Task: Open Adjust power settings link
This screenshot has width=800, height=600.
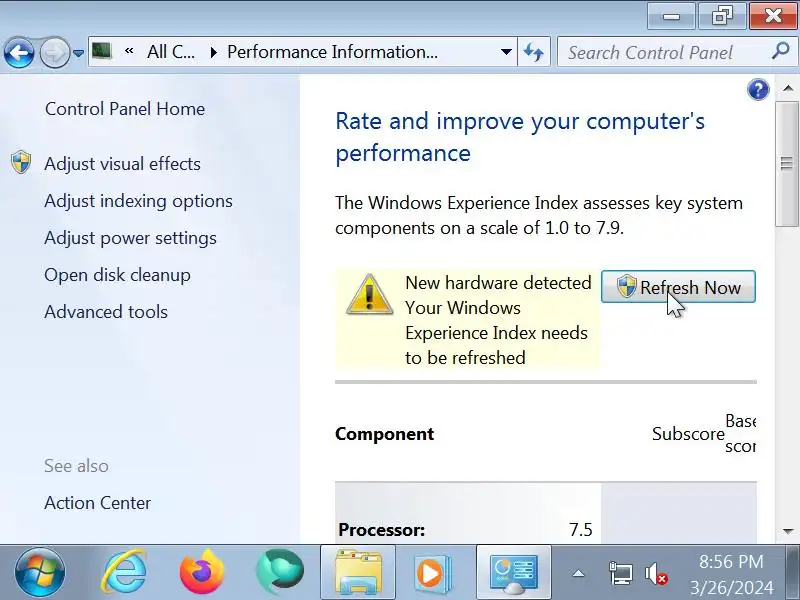Action: pos(131,238)
